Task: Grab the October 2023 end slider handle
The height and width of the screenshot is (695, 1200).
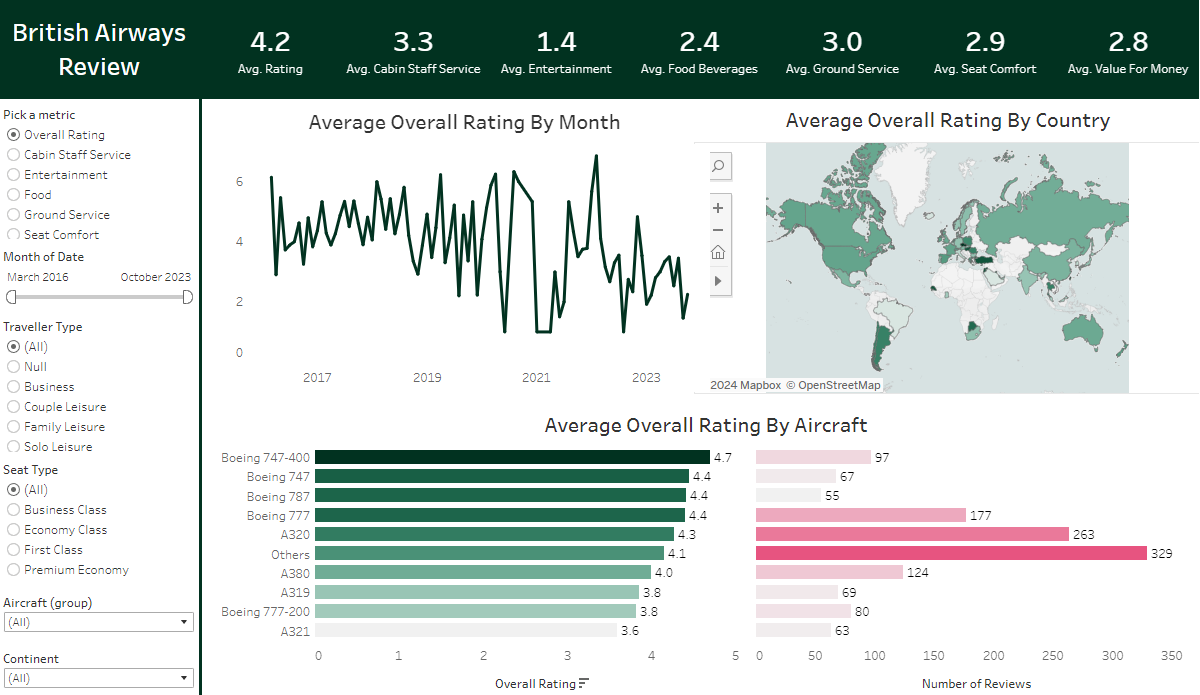Action: [x=187, y=297]
